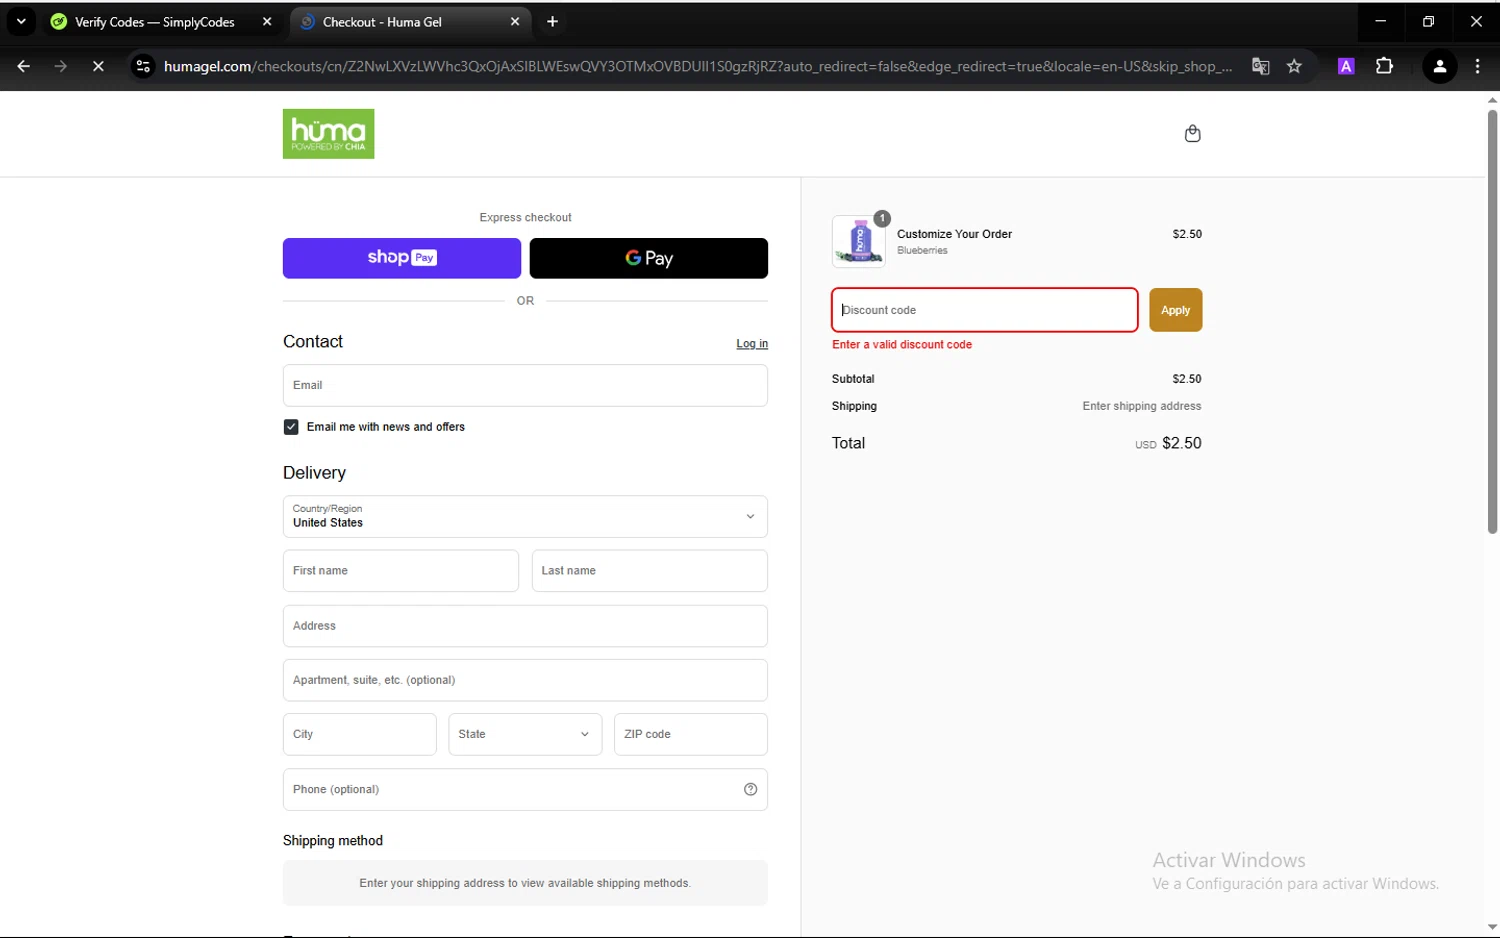Click the First name field

(x=401, y=571)
